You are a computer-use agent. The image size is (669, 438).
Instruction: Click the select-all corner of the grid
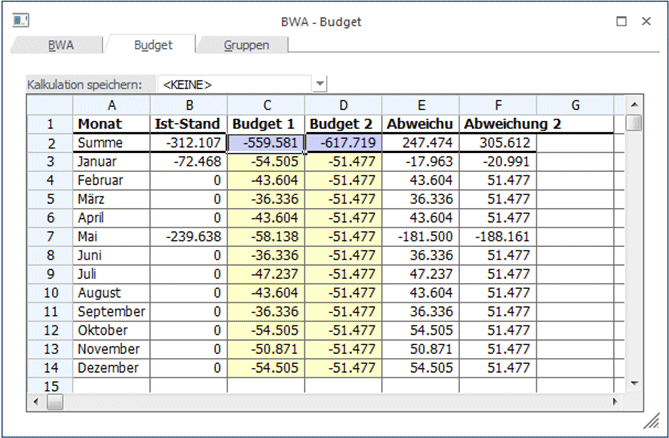[49, 105]
